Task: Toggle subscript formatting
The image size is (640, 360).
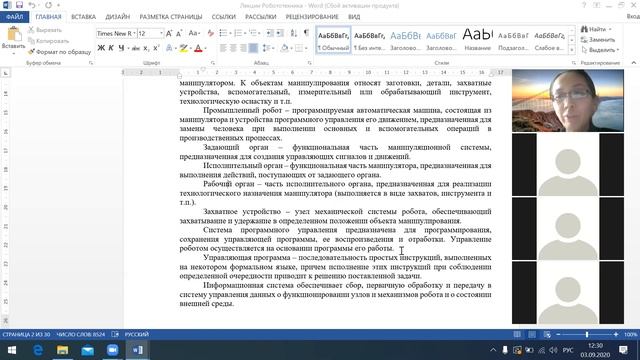Action: pyautogui.click(x=146, y=48)
